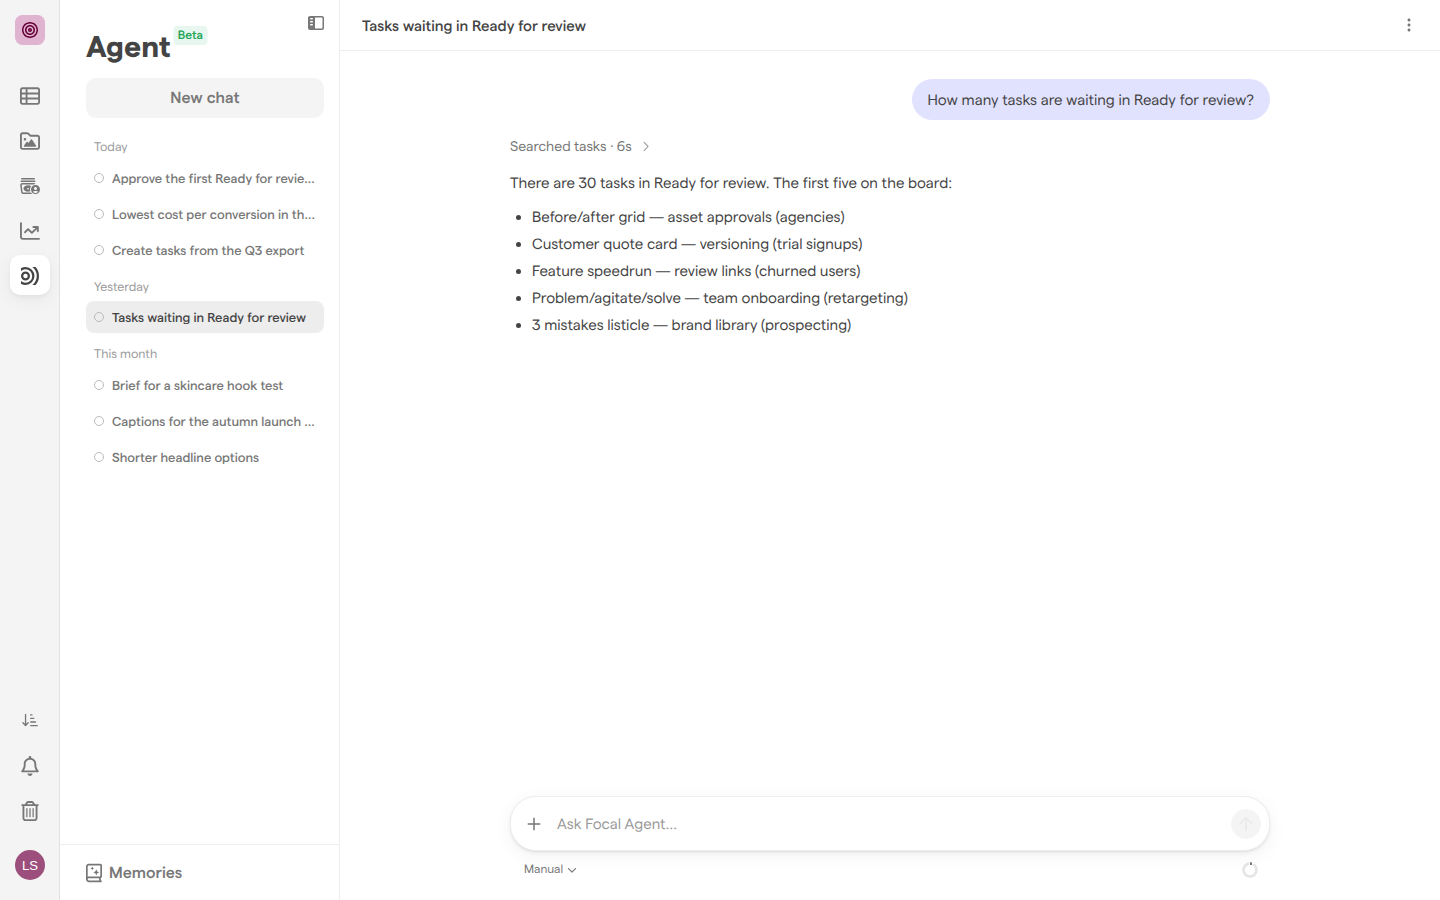Open notifications bell icon

coord(30,766)
